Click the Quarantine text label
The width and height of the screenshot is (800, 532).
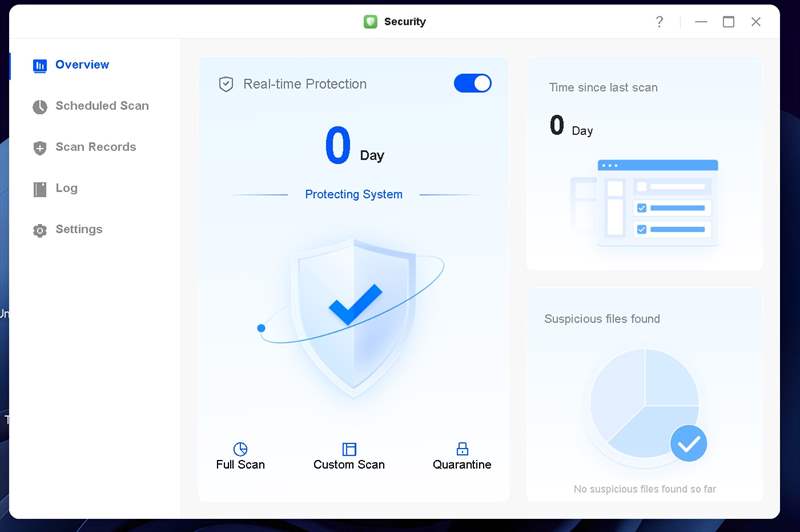click(462, 465)
